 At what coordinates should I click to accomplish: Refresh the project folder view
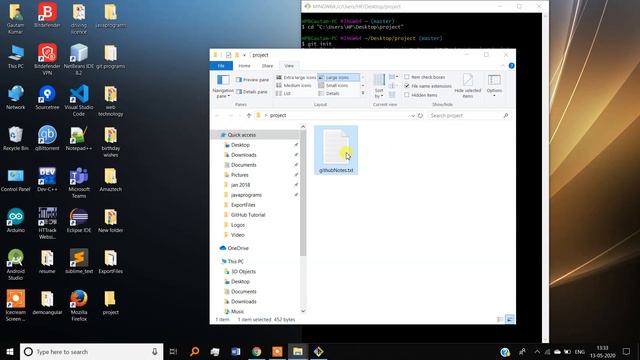pyautogui.click(x=420, y=116)
